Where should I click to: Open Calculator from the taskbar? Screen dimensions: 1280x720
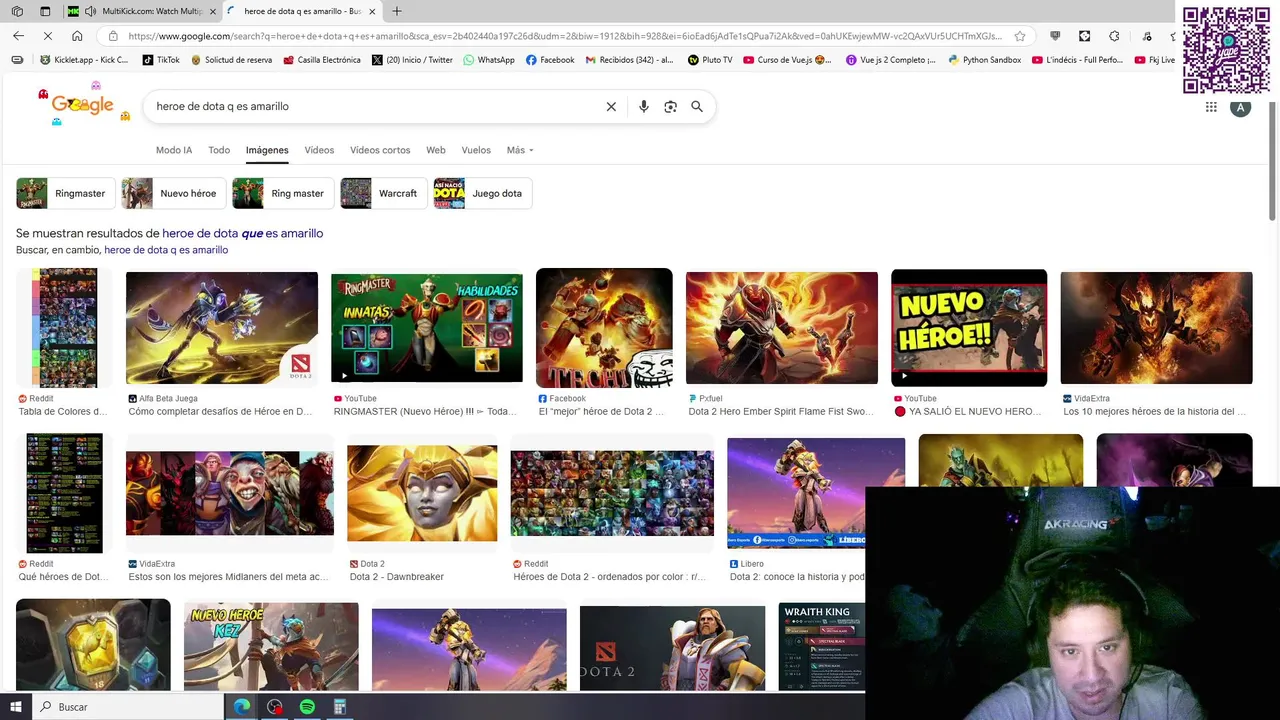[x=340, y=707]
